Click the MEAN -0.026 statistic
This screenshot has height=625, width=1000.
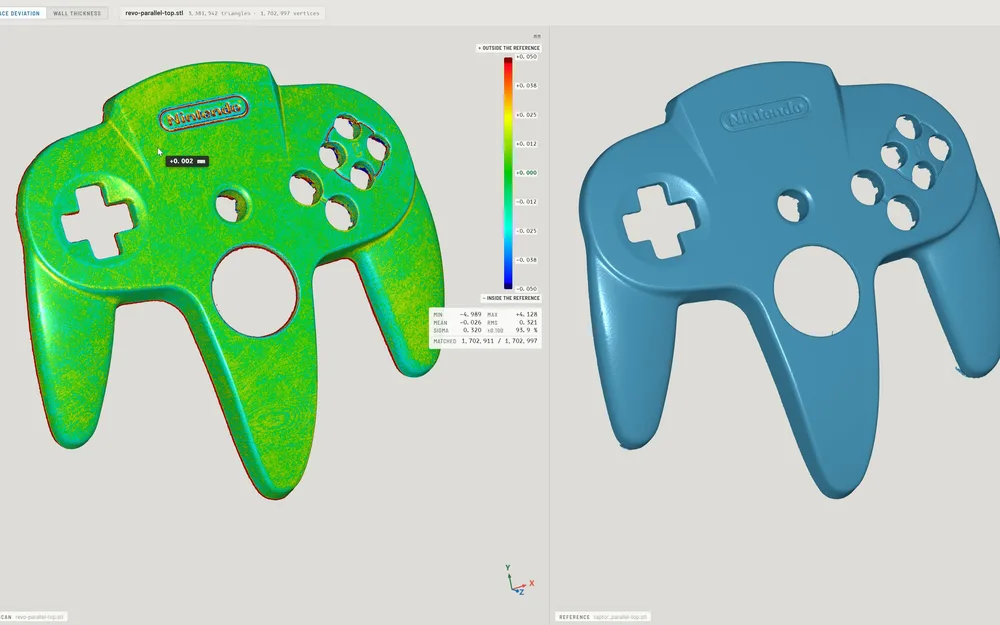(x=457, y=323)
